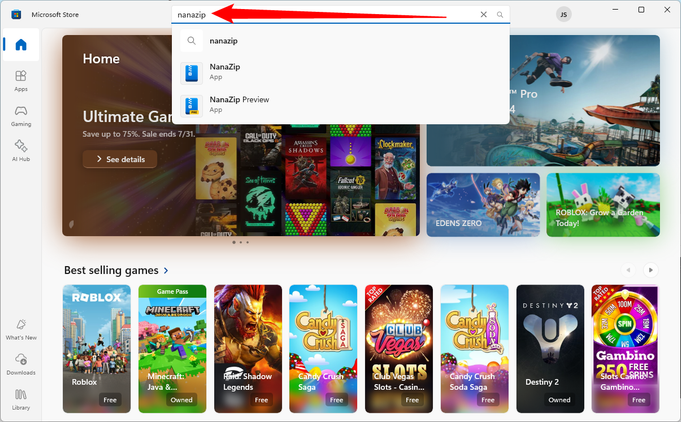The height and width of the screenshot is (422, 681).
Task: Open the AI Hub section
Action: click(x=21, y=151)
